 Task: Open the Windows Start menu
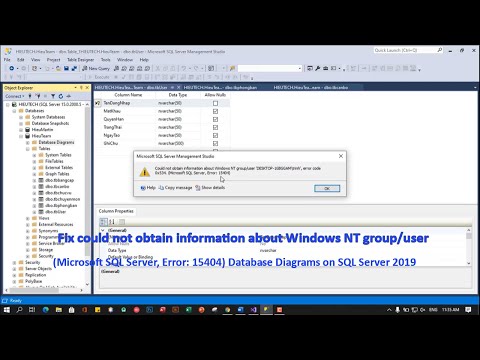point(7,310)
